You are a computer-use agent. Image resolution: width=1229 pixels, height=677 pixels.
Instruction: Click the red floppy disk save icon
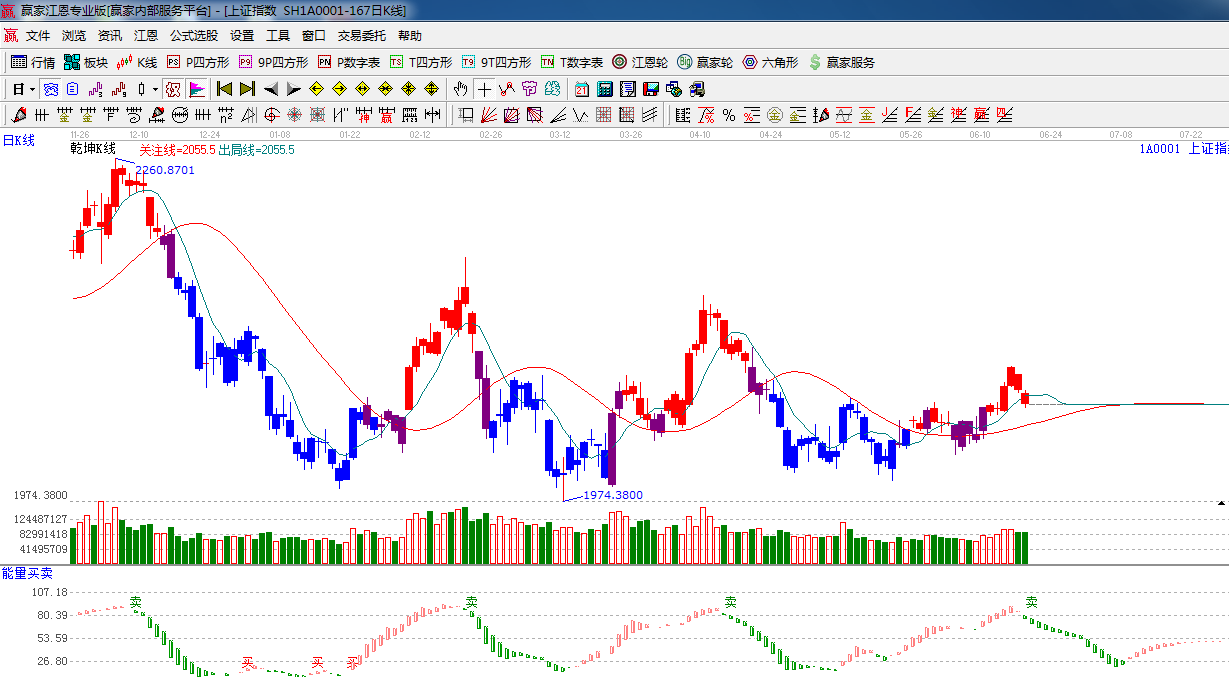coord(651,89)
